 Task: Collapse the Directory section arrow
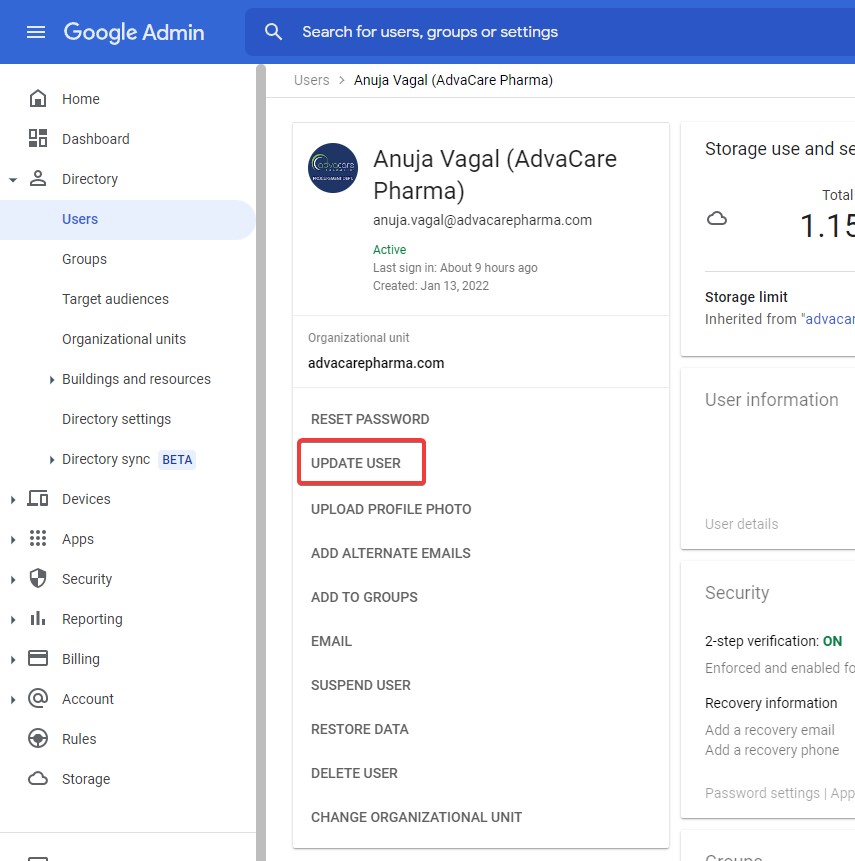coord(13,179)
